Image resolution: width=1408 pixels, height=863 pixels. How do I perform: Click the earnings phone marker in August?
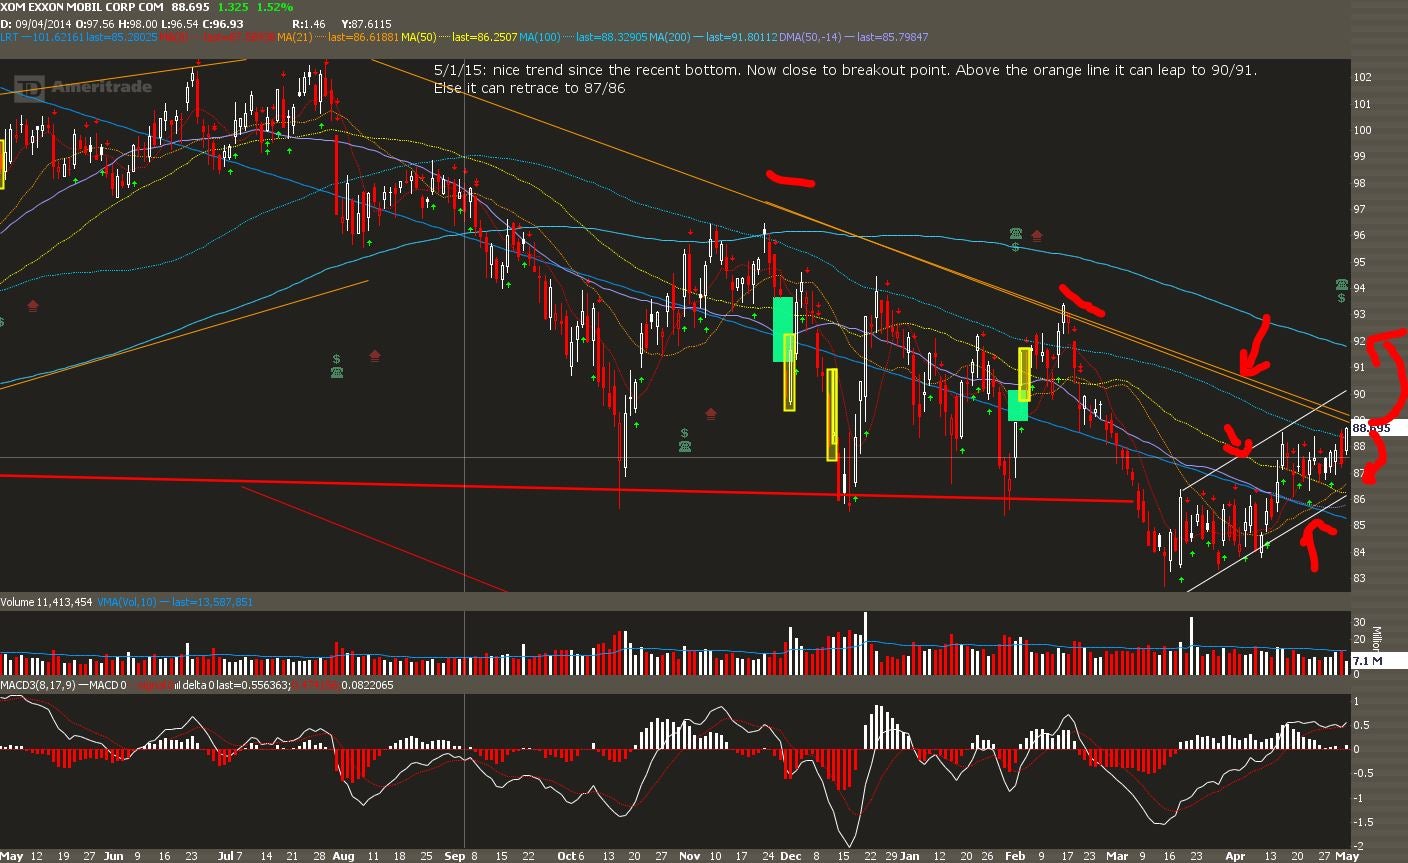pos(337,373)
